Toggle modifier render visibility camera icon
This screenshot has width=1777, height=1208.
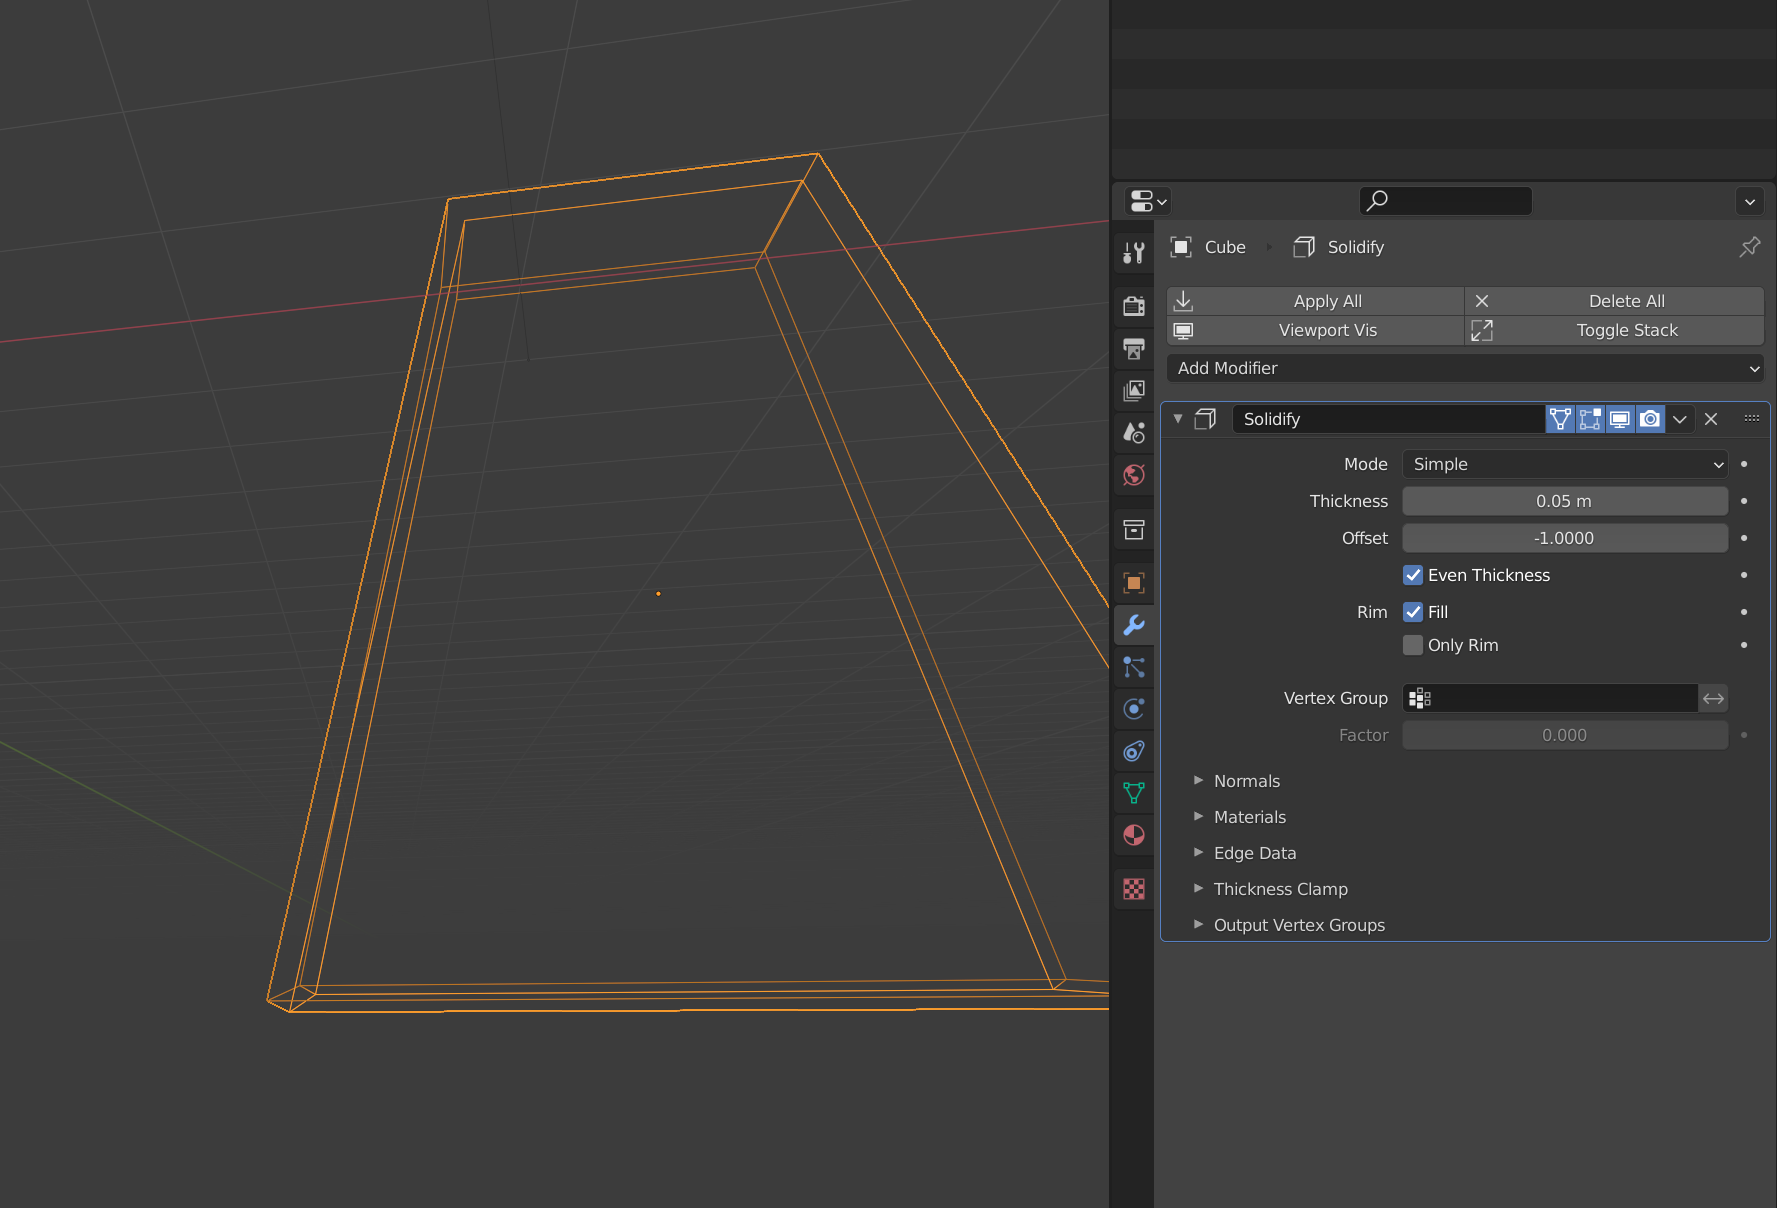pyautogui.click(x=1650, y=419)
